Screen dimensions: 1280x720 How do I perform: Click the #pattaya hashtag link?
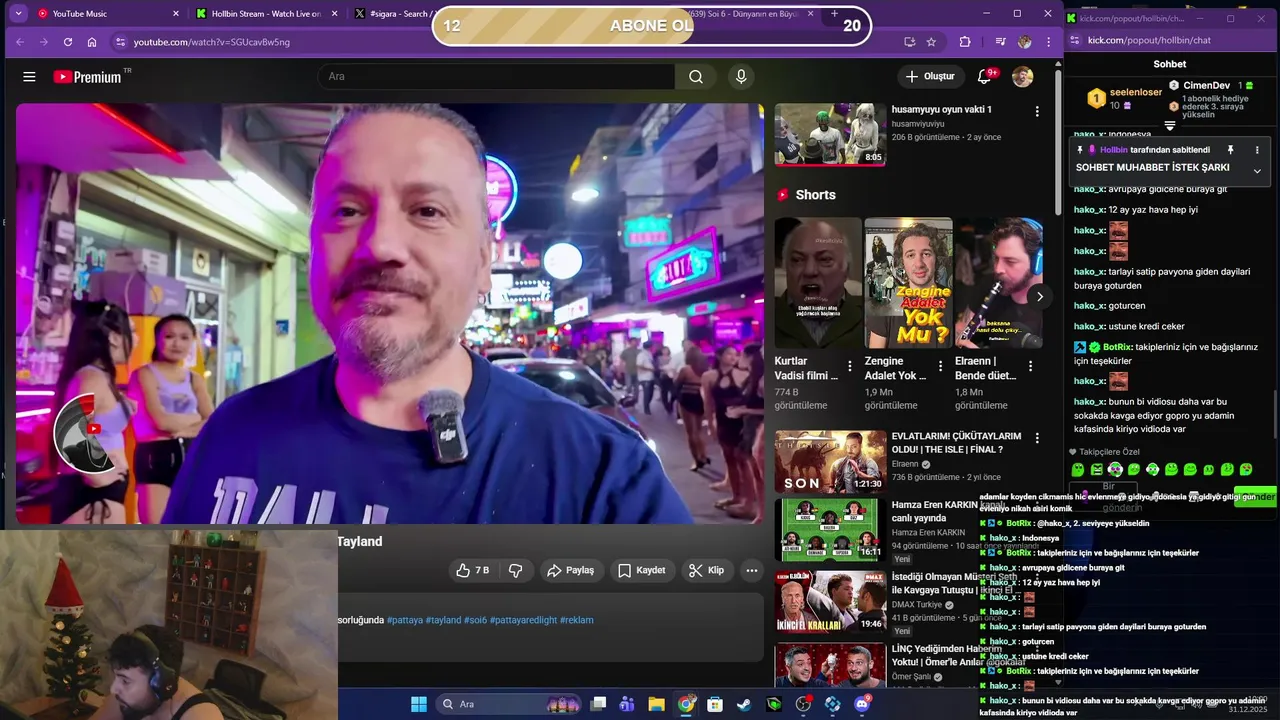click(x=404, y=620)
